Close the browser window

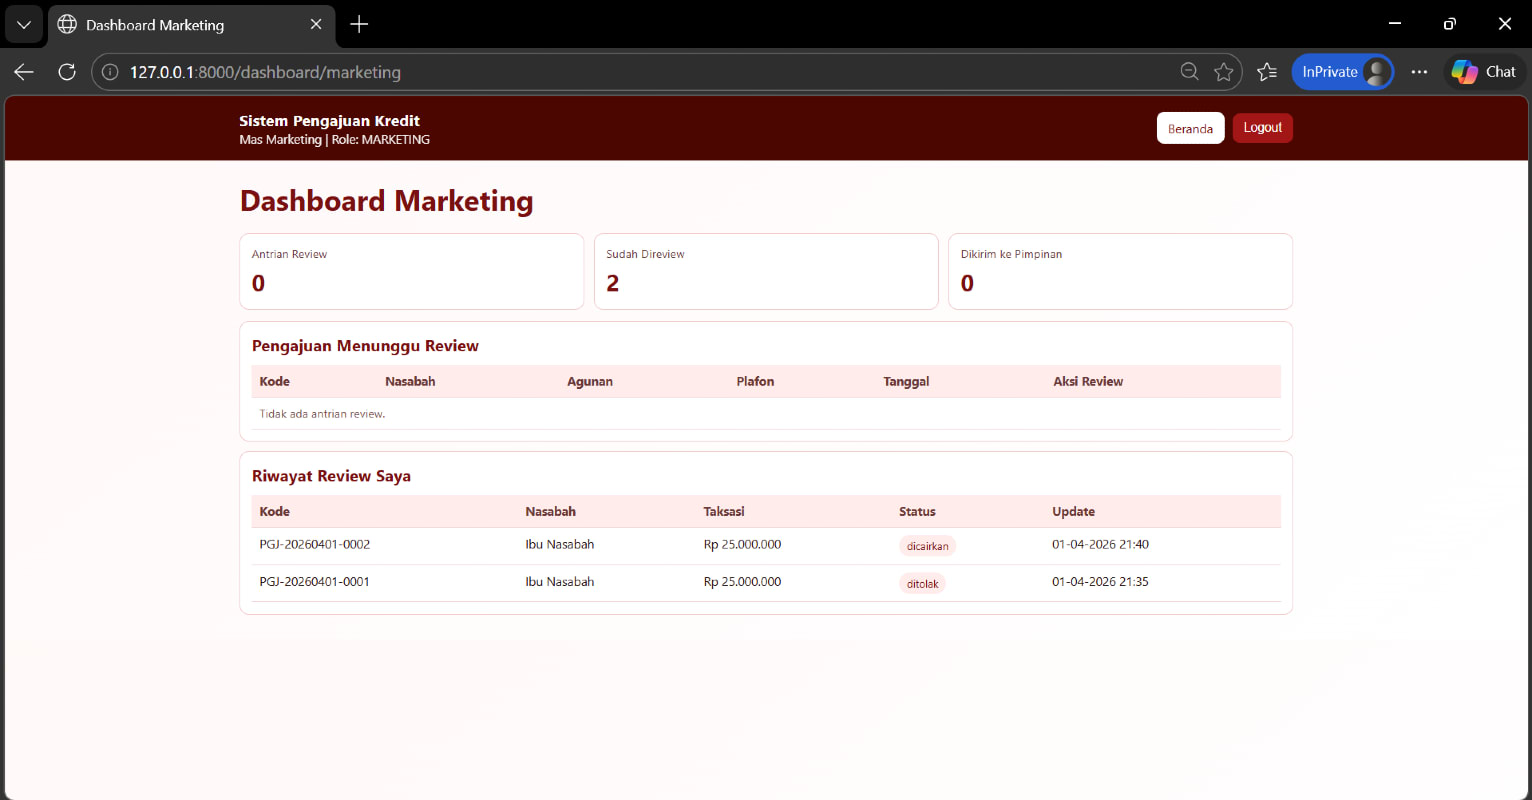point(1505,23)
